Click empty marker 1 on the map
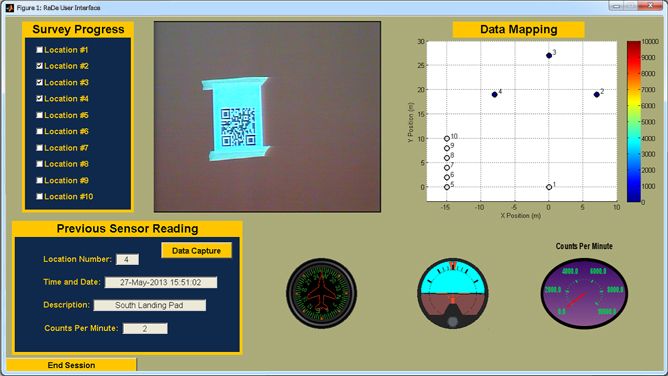This screenshot has width=668, height=376. point(549,187)
